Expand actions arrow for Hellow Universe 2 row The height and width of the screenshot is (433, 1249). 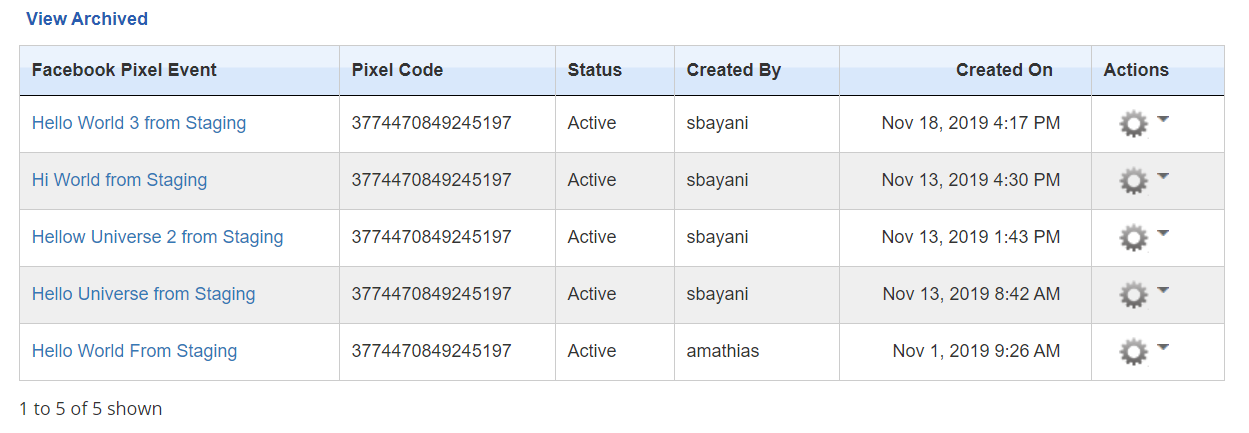(1163, 233)
